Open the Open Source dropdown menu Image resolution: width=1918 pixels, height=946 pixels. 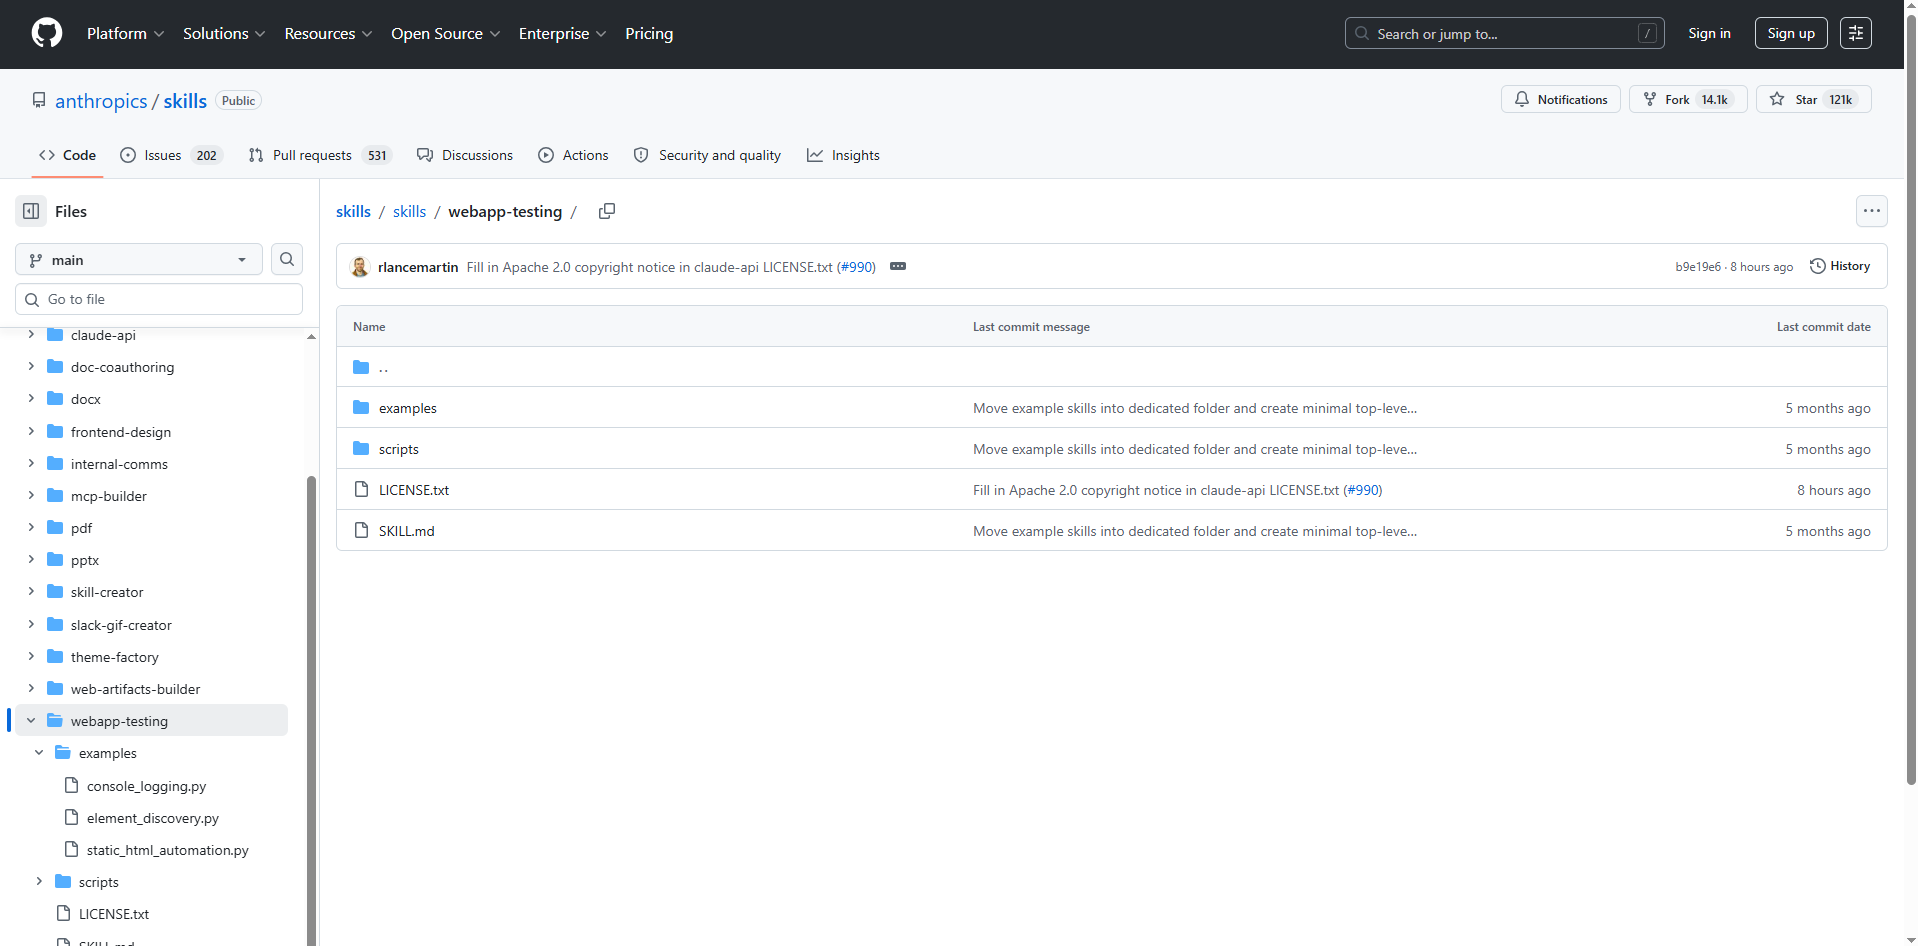(445, 33)
